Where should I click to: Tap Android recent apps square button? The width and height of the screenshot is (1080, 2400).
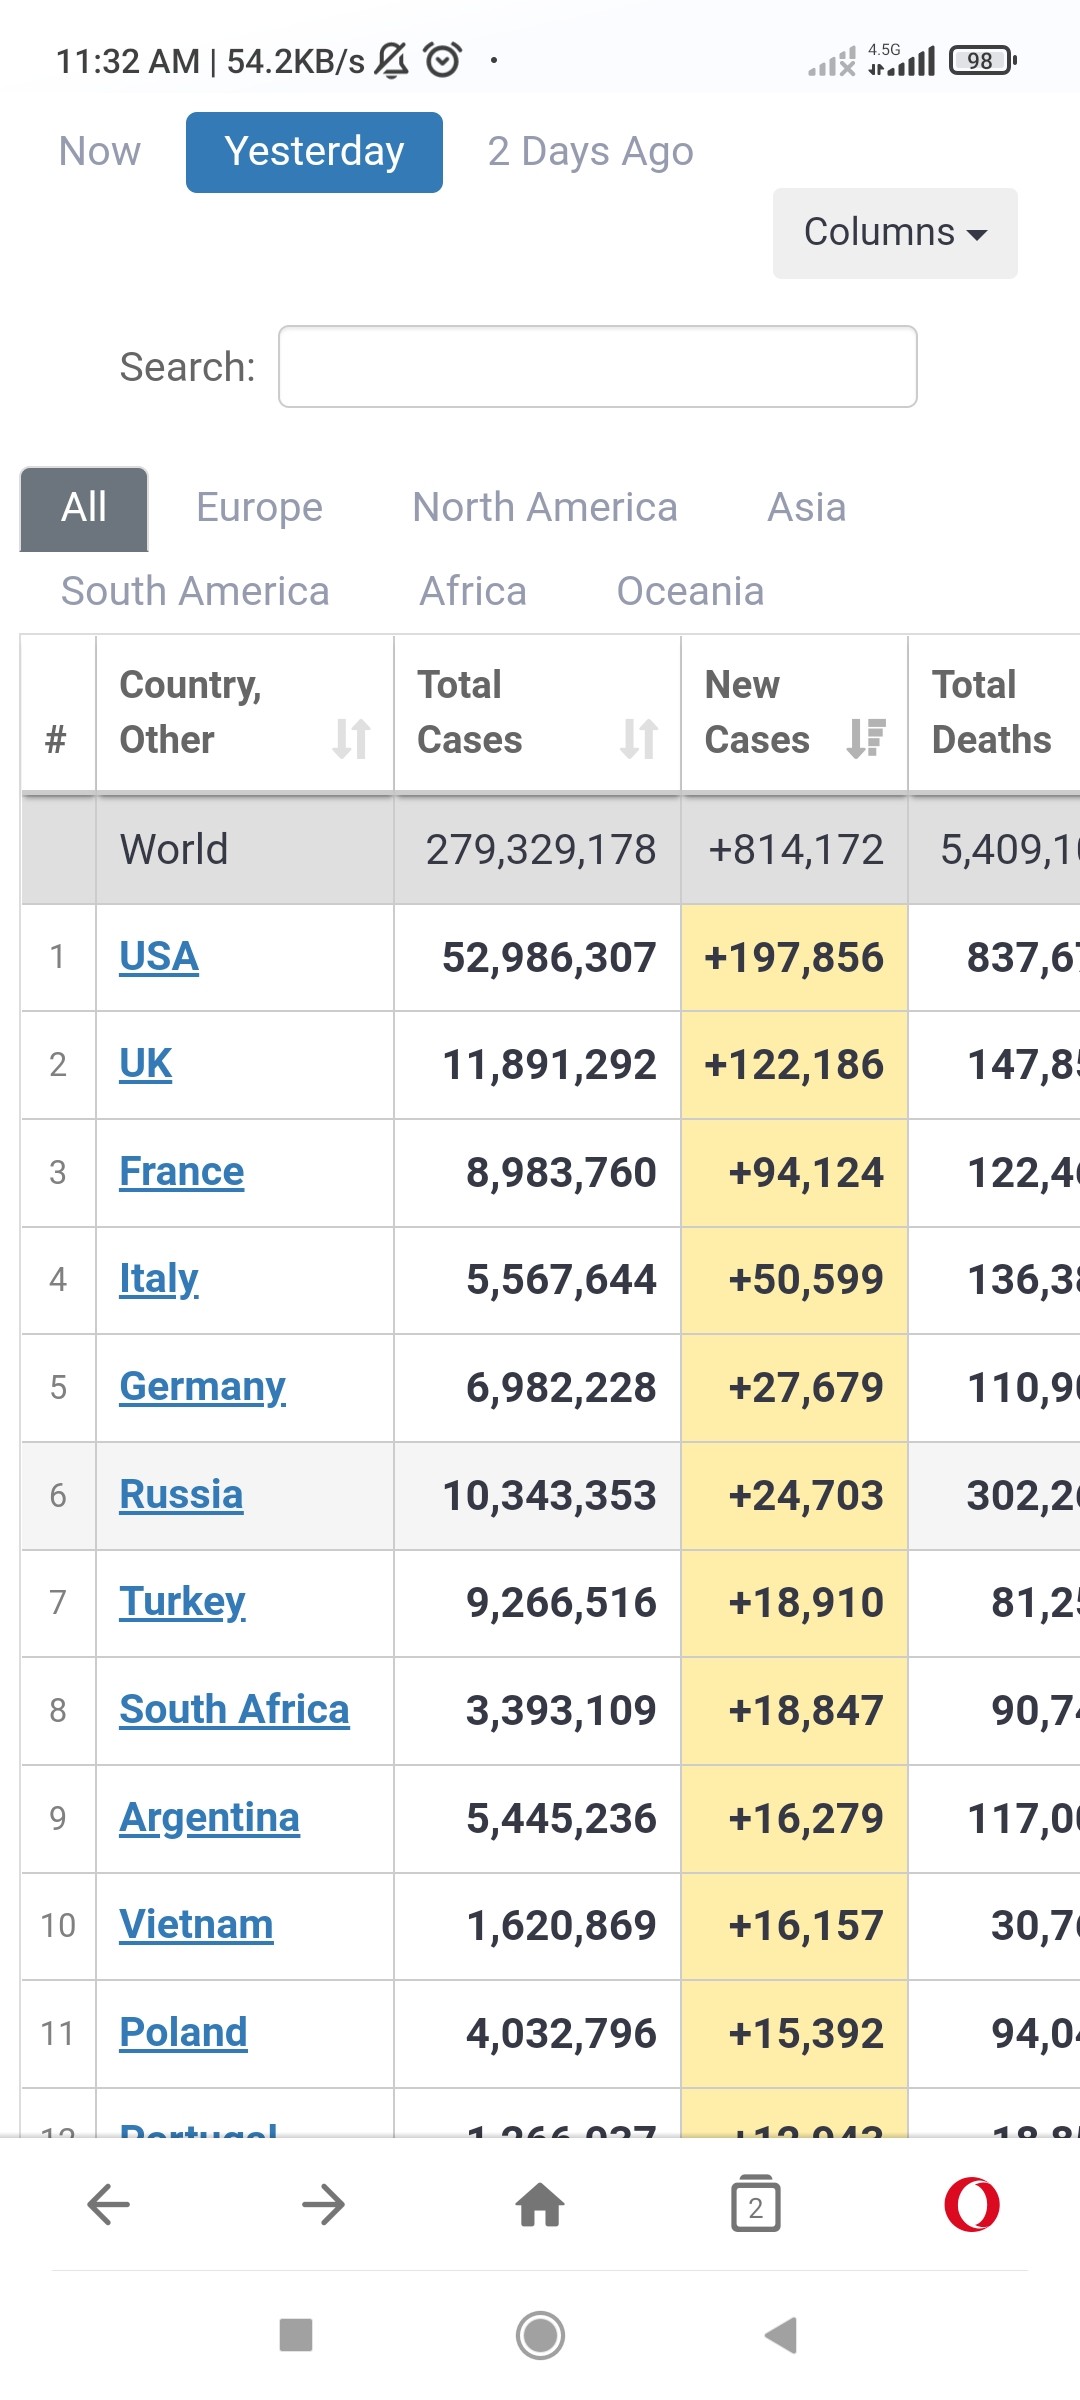pyautogui.click(x=296, y=2336)
